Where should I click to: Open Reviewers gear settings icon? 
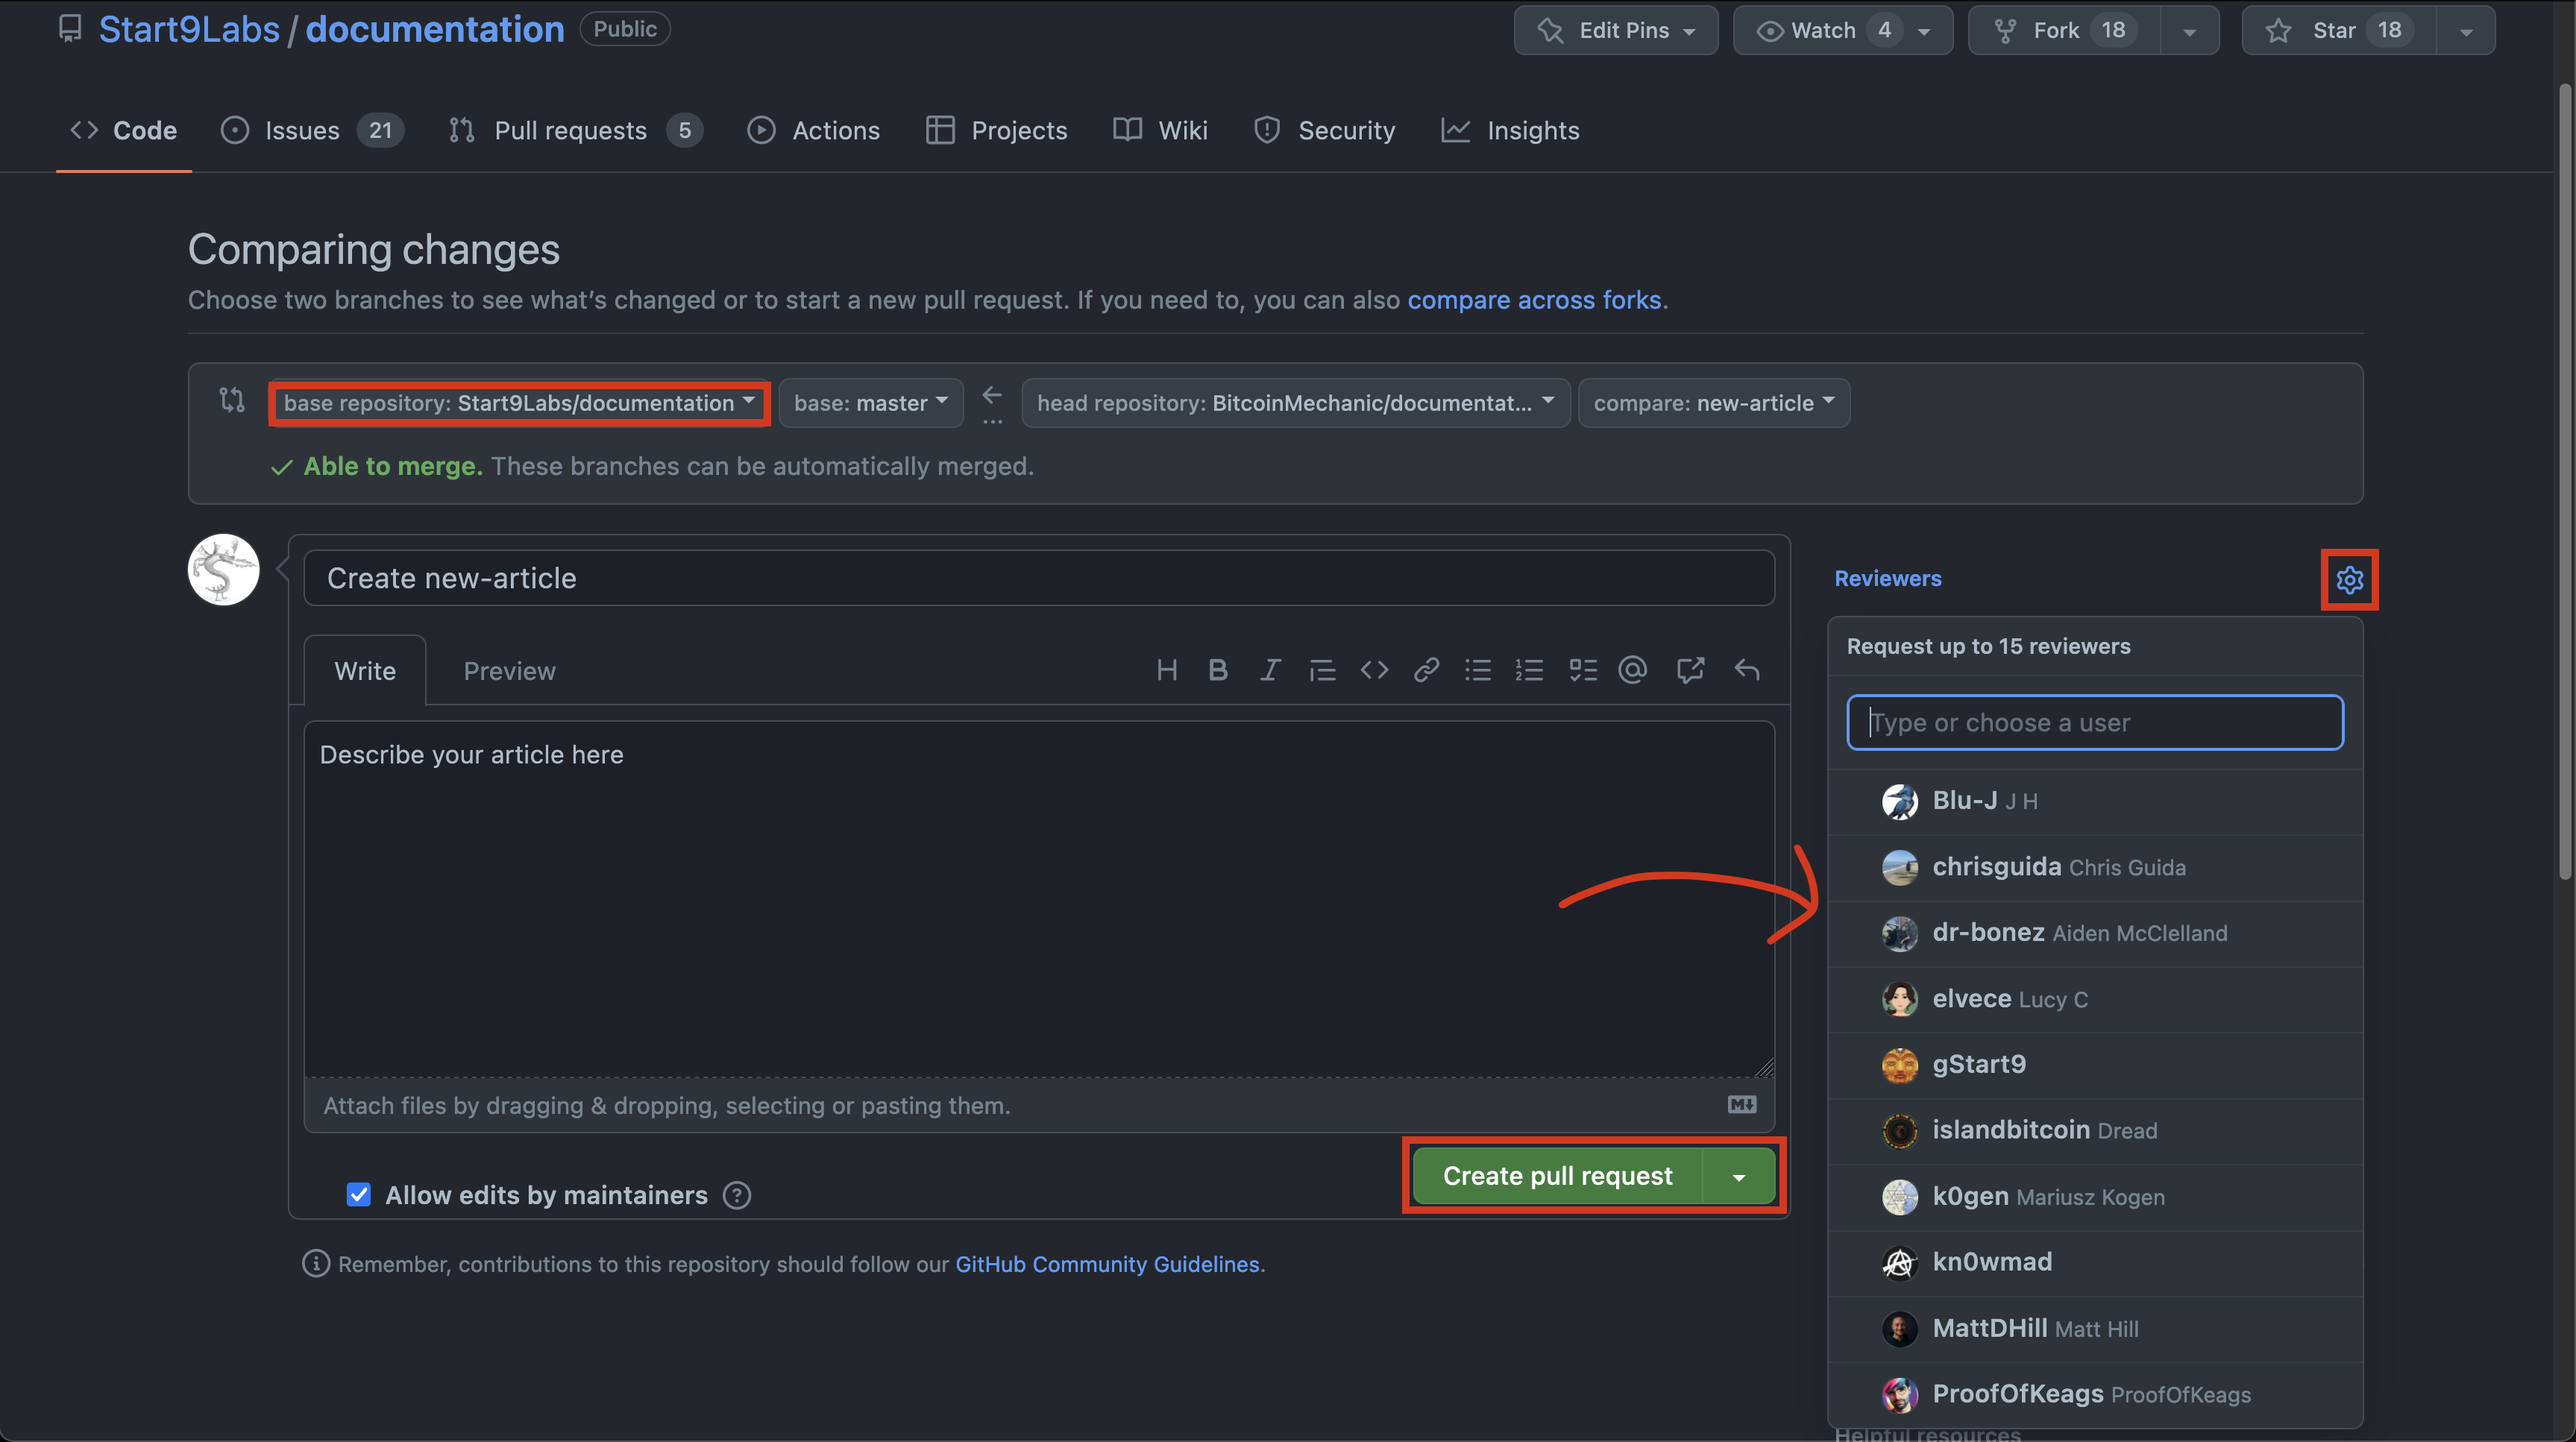(2349, 579)
